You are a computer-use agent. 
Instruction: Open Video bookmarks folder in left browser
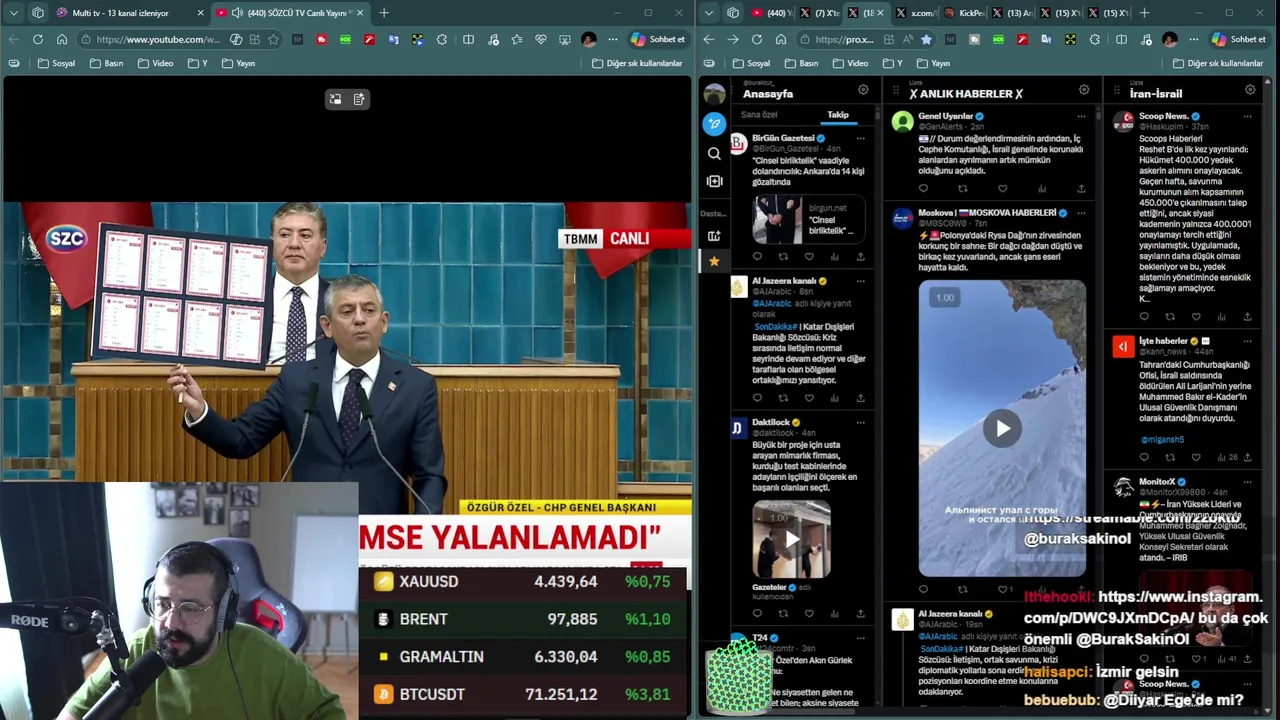155,63
